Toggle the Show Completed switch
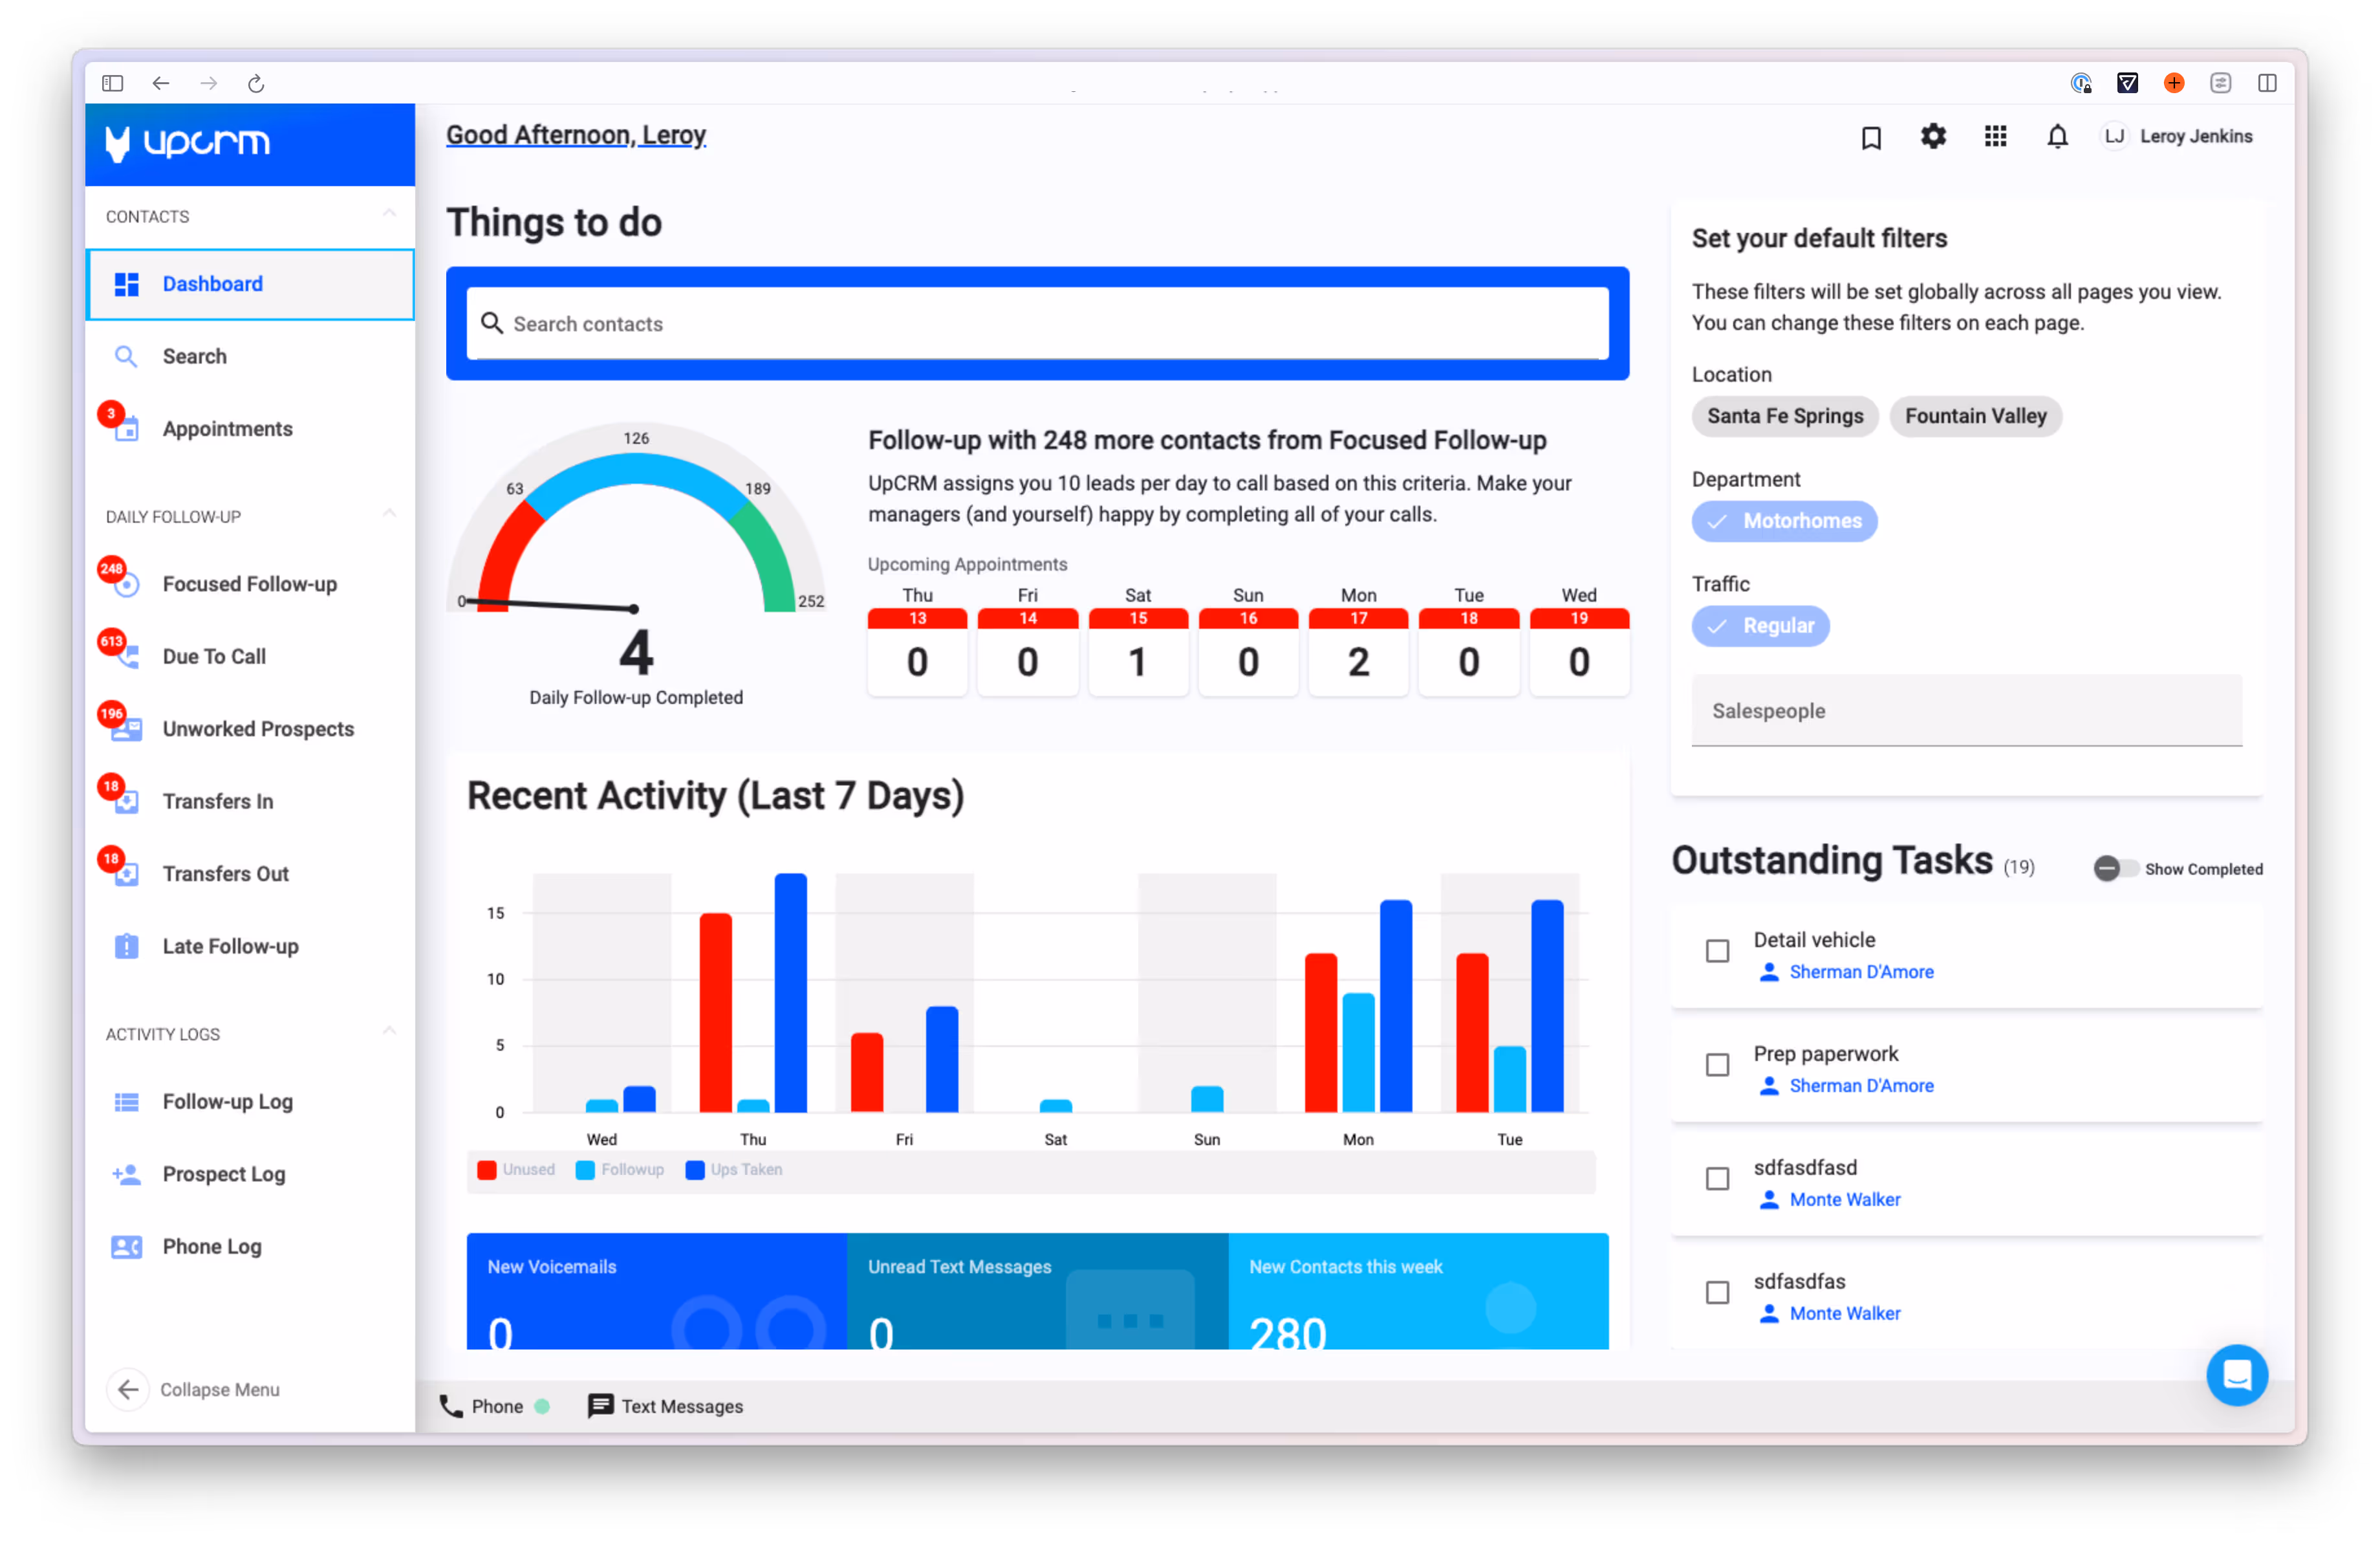This screenshot has width=2380, height=1541. 2114,868
